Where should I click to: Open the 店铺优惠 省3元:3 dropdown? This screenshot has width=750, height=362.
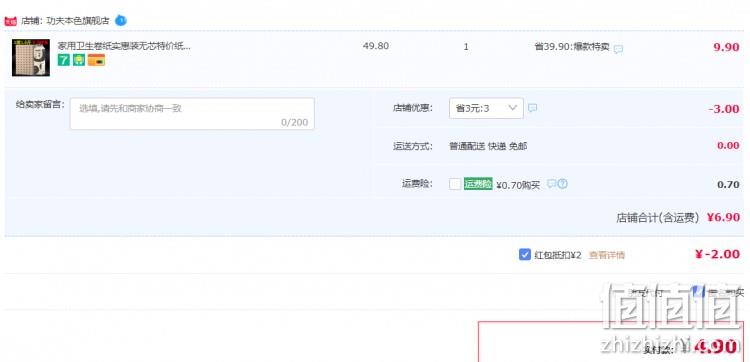coord(486,108)
